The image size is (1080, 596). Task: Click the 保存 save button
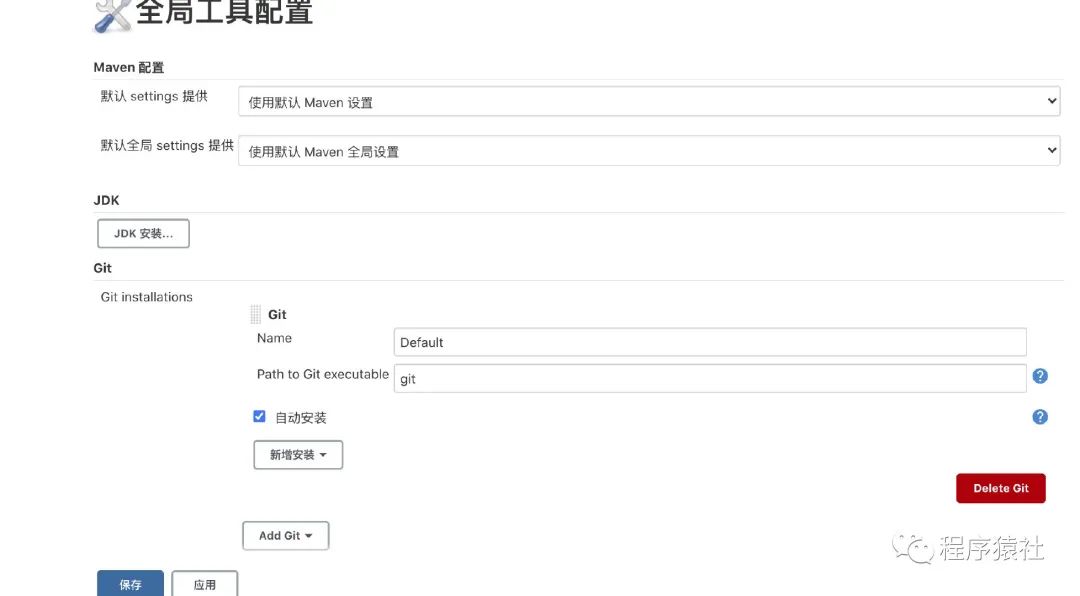pos(130,584)
